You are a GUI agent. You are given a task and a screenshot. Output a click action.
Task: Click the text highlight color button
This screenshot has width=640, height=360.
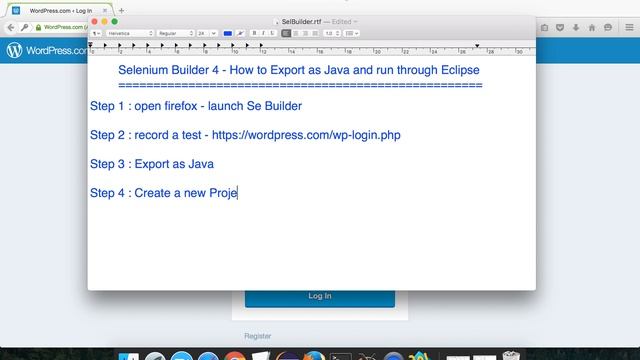coord(240,33)
